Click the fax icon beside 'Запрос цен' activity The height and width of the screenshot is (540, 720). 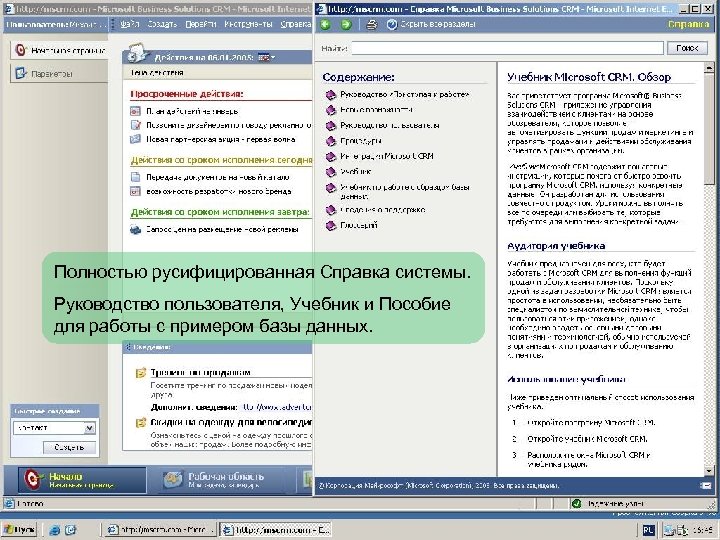click(135, 229)
